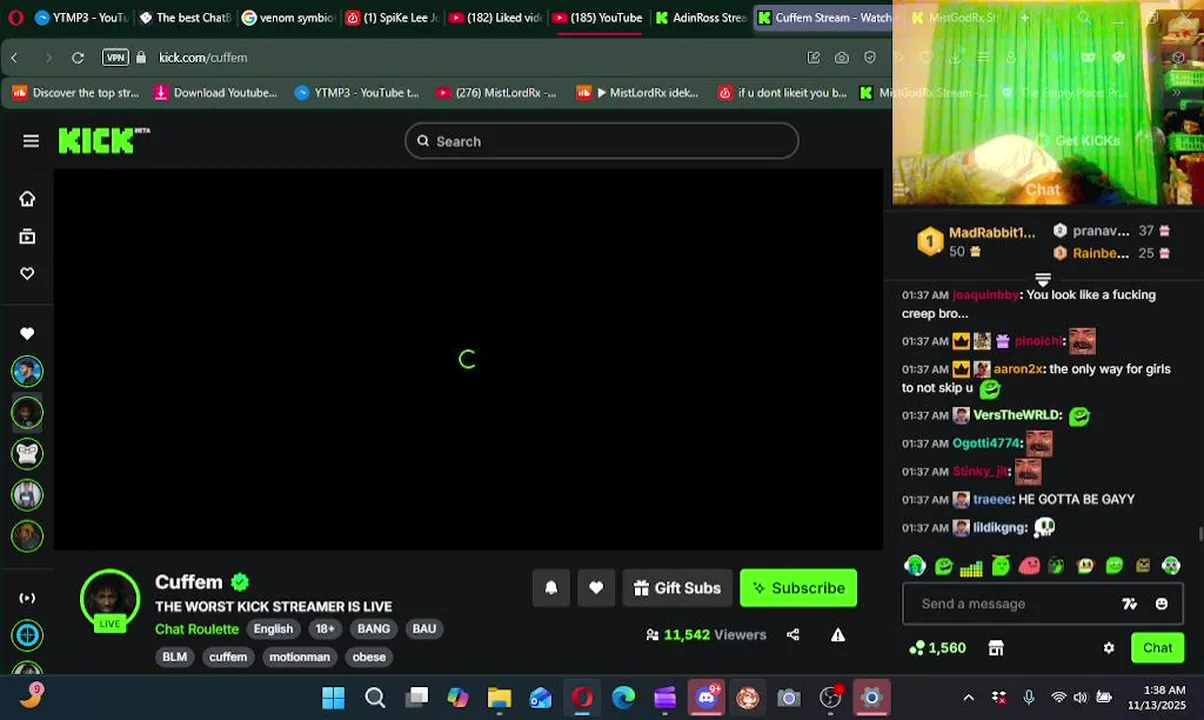Select the obese tag
The height and width of the screenshot is (720, 1204).
(369, 657)
